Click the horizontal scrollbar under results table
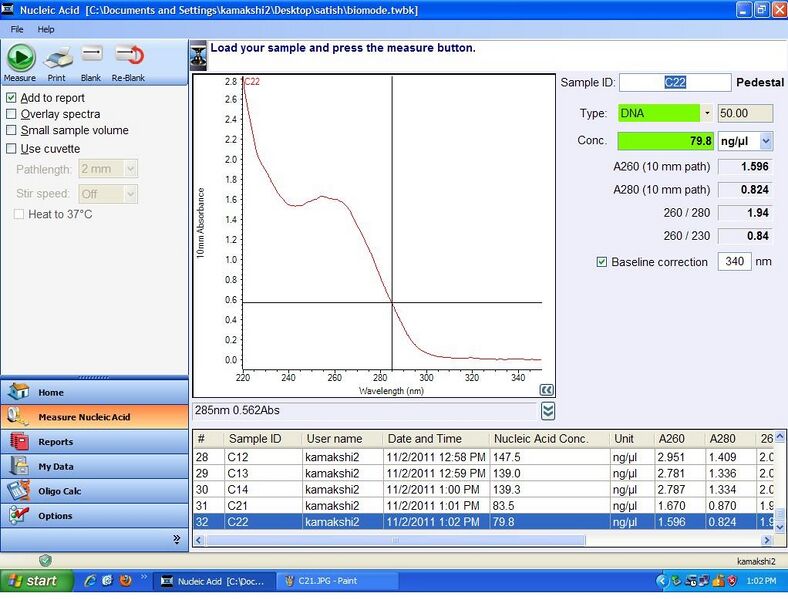Screen dimensions: 788x600 [x=480, y=540]
